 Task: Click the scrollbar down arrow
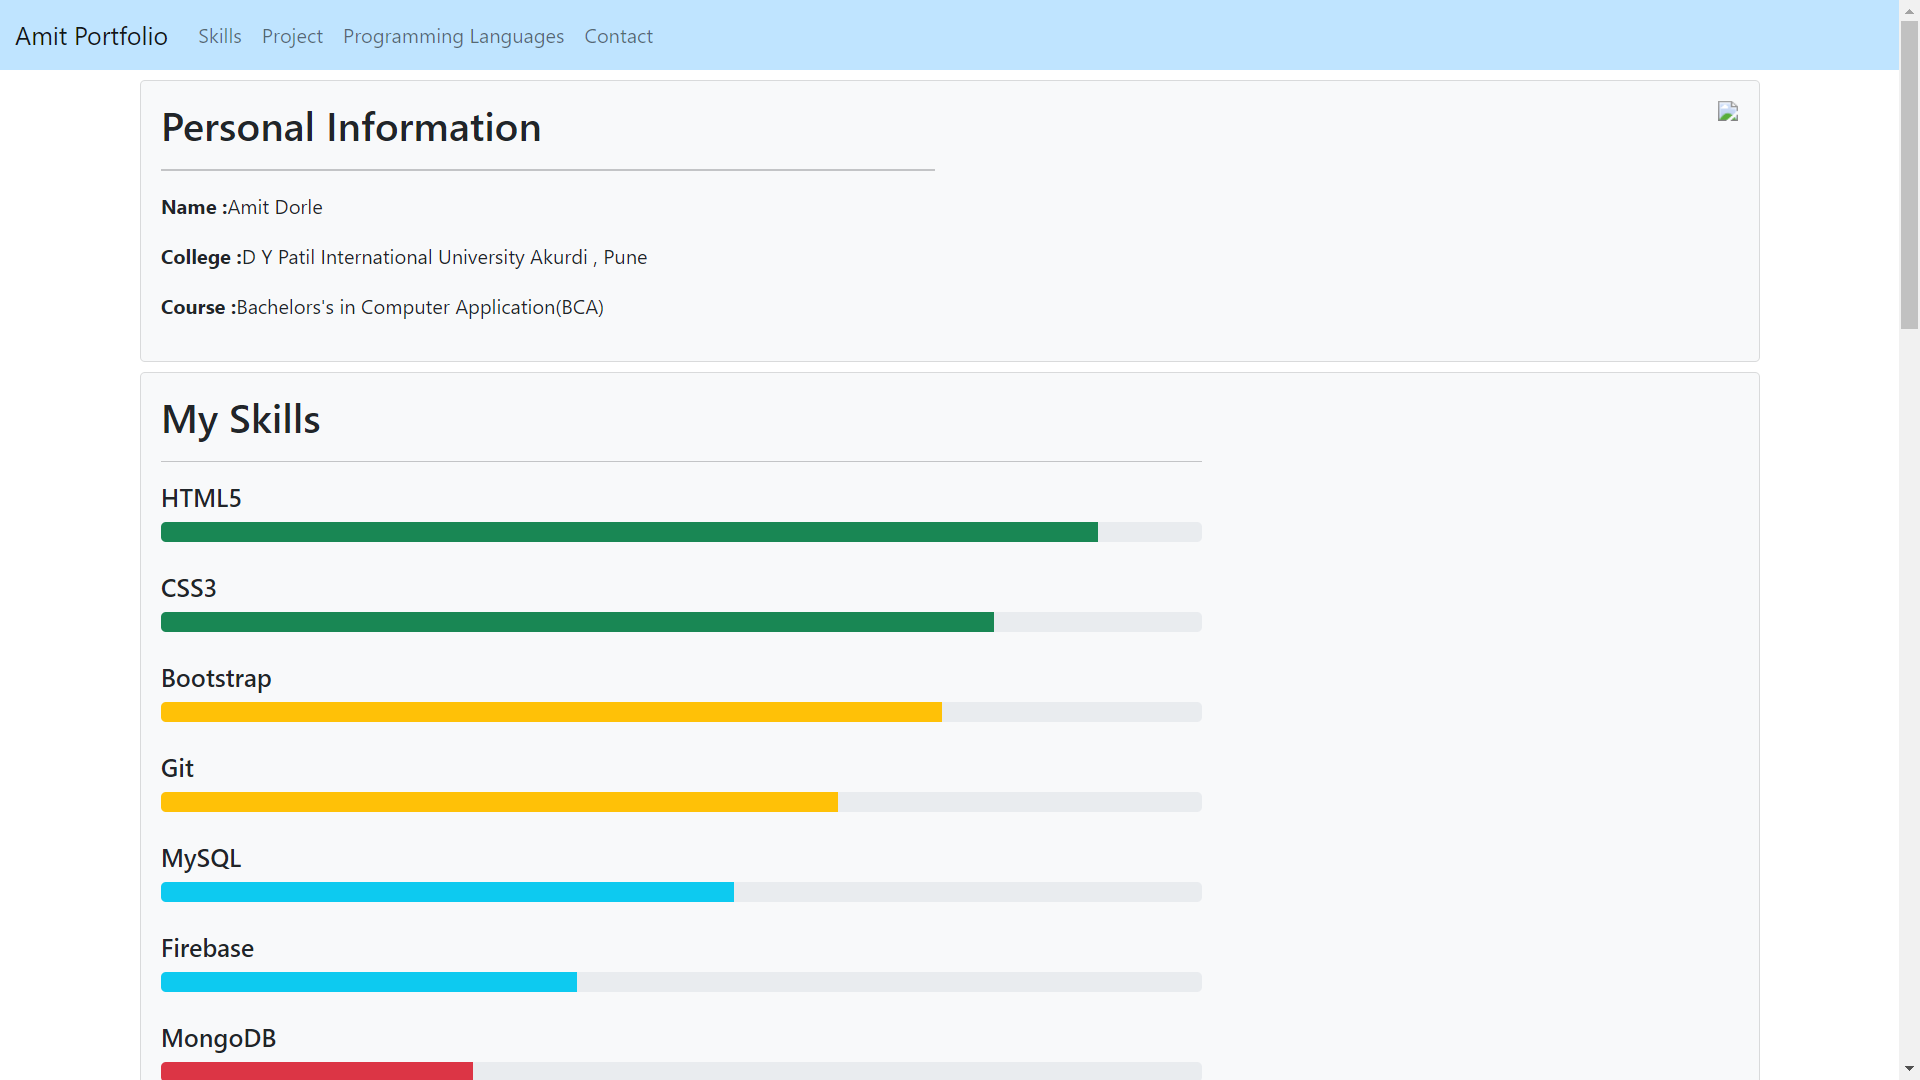1909,1069
